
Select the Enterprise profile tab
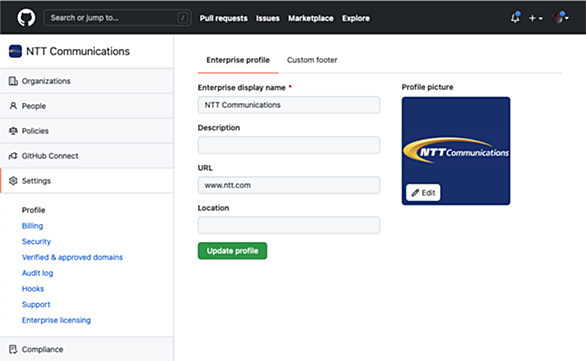pyautogui.click(x=238, y=60)
